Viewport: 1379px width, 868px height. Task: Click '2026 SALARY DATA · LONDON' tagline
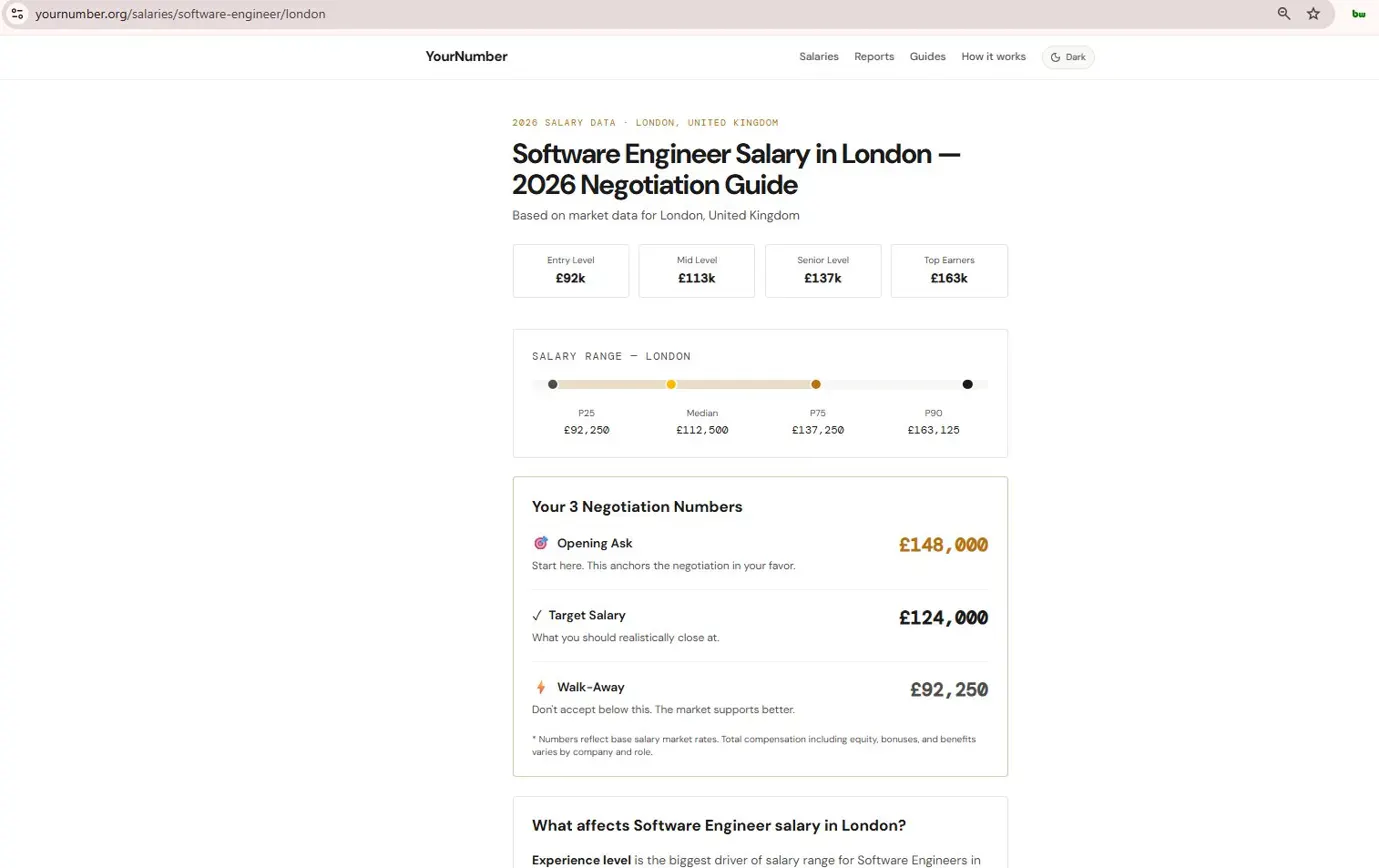click(645, 122)
